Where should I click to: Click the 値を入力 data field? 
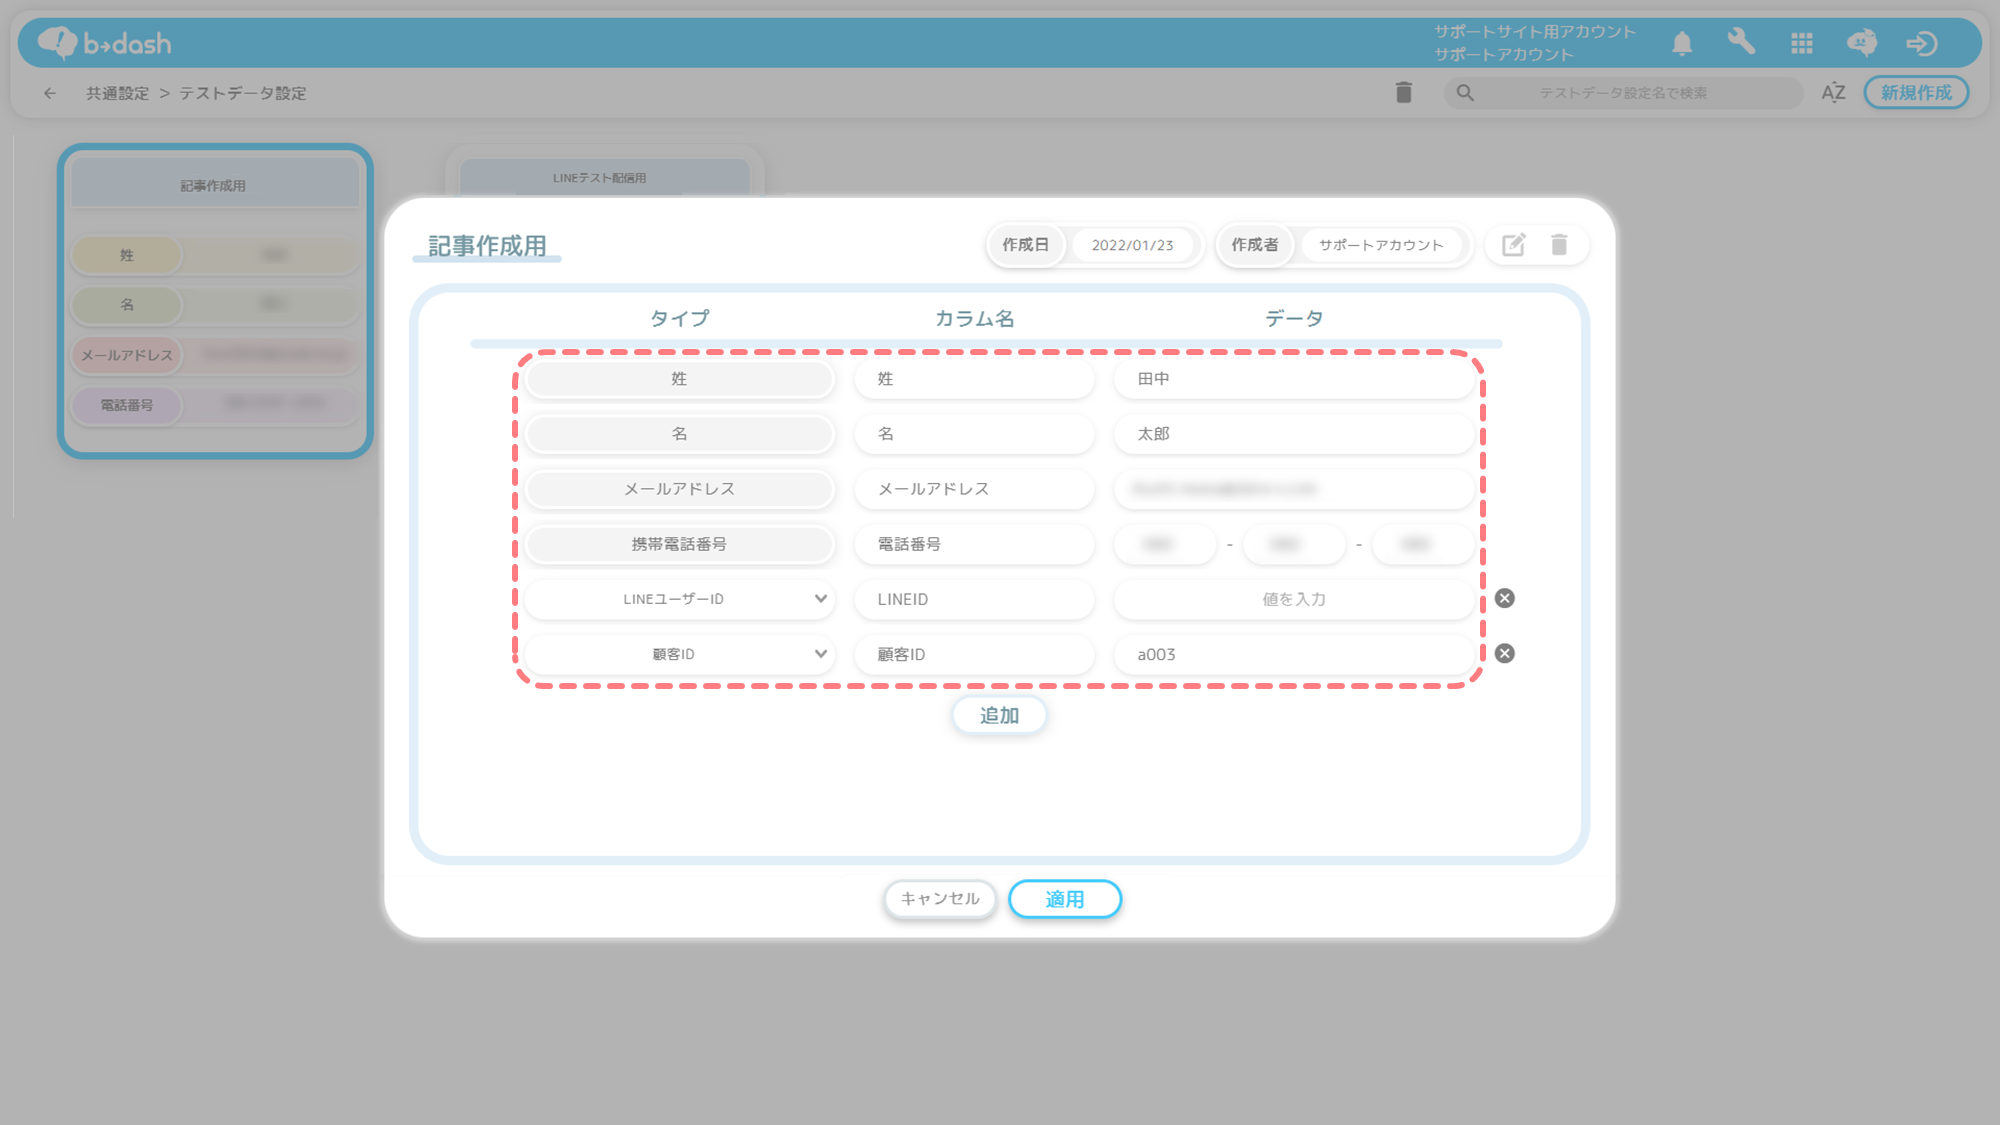click(x=1294, y=599)
